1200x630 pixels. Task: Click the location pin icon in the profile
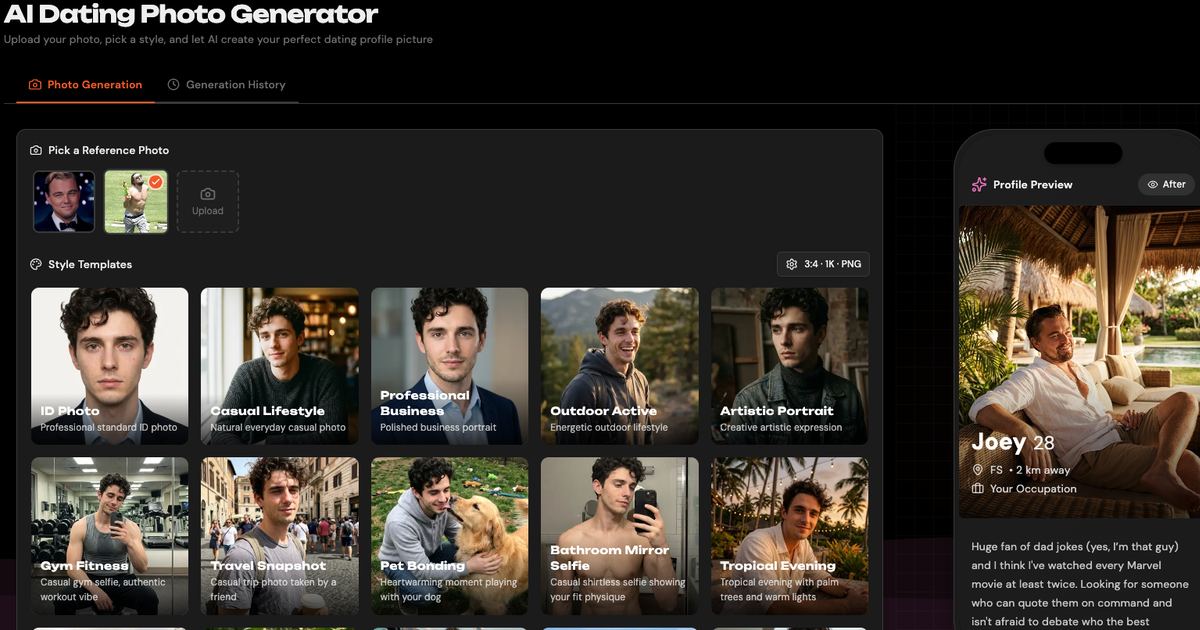click(x=978, y=470)
